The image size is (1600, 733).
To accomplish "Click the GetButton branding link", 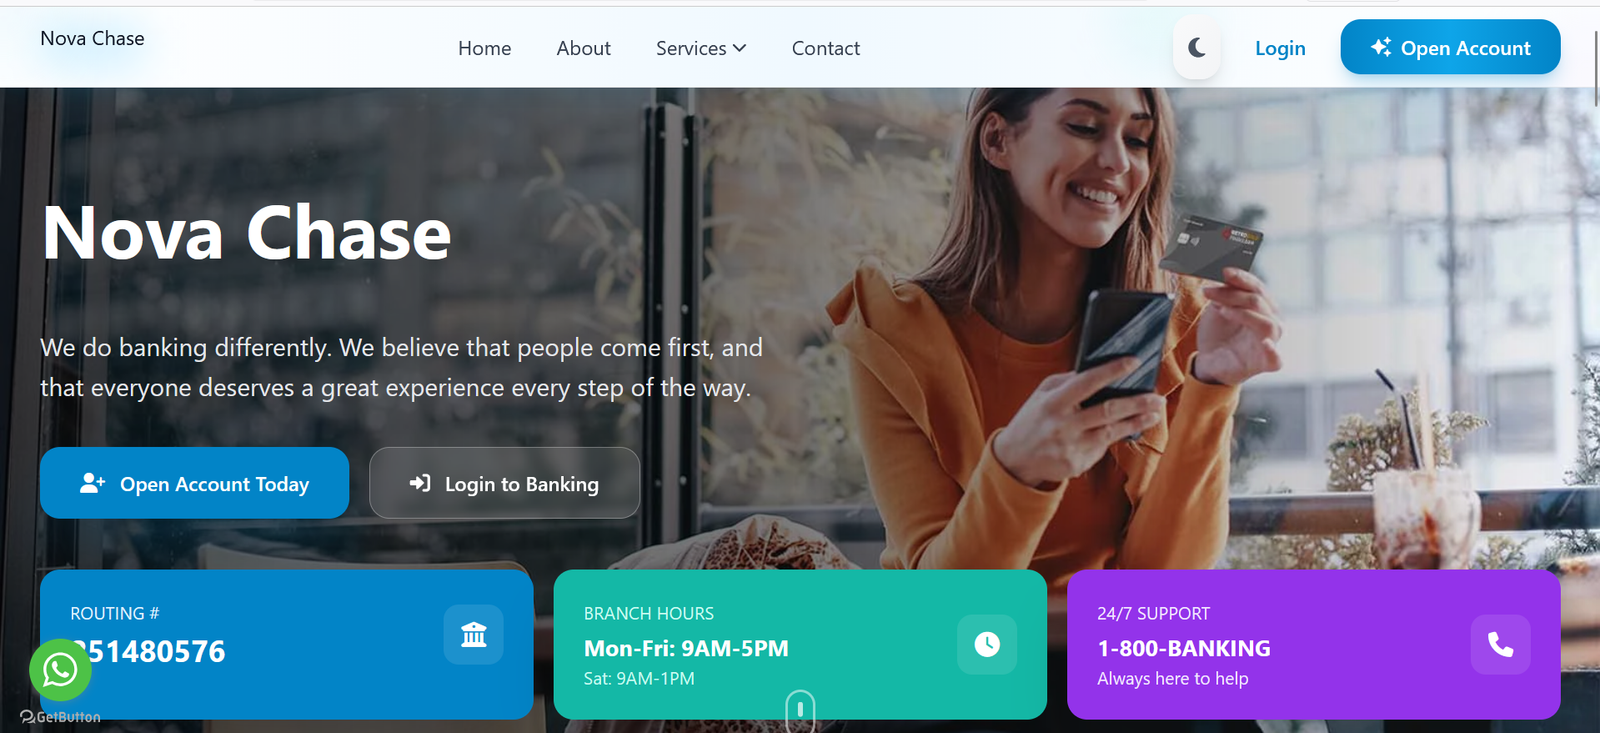I will (60, 717).
